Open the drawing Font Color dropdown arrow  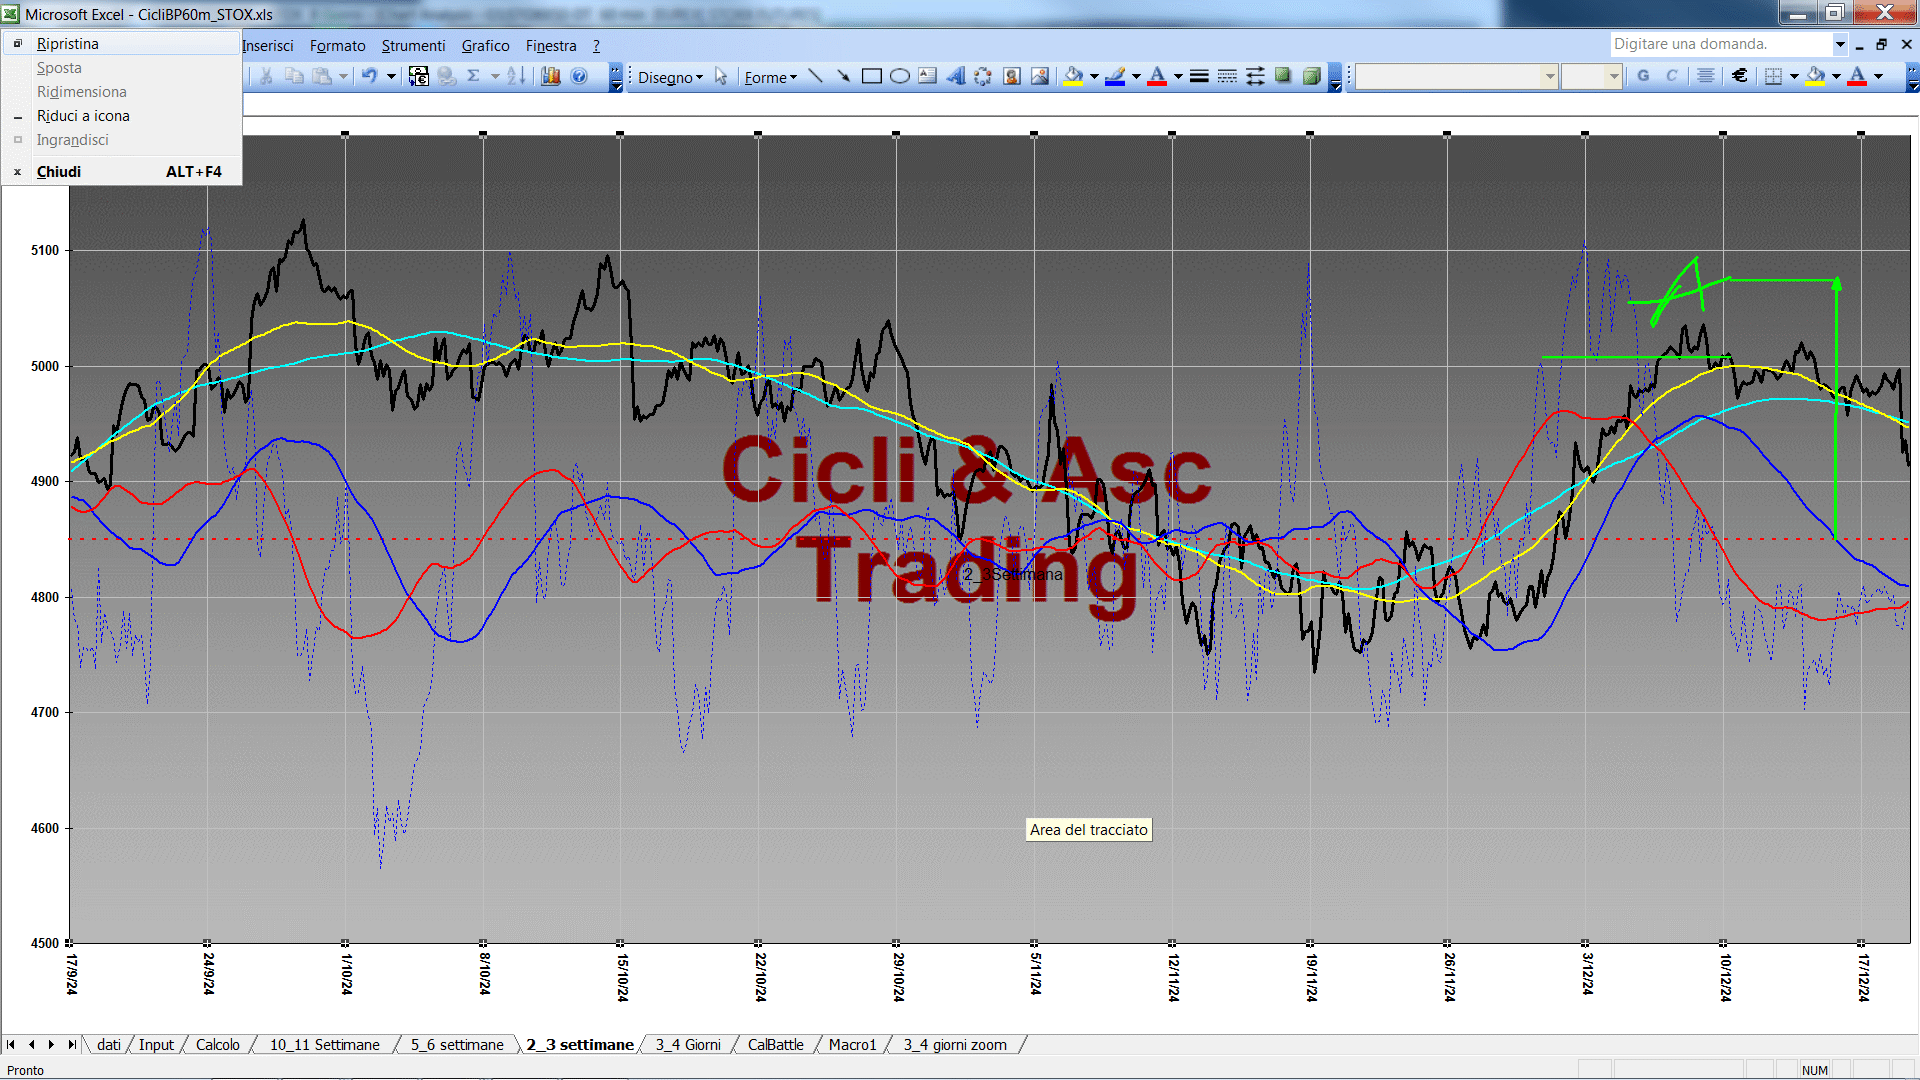1178,76
